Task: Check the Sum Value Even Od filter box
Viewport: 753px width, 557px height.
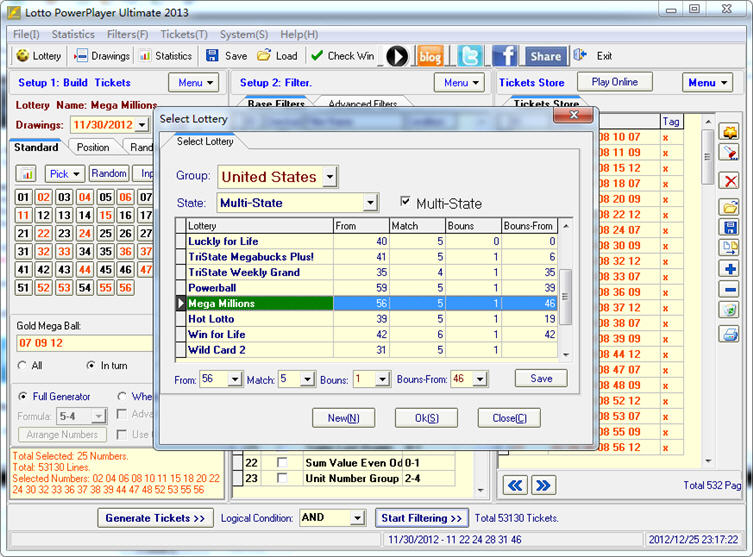Action: tap(282, 462)
